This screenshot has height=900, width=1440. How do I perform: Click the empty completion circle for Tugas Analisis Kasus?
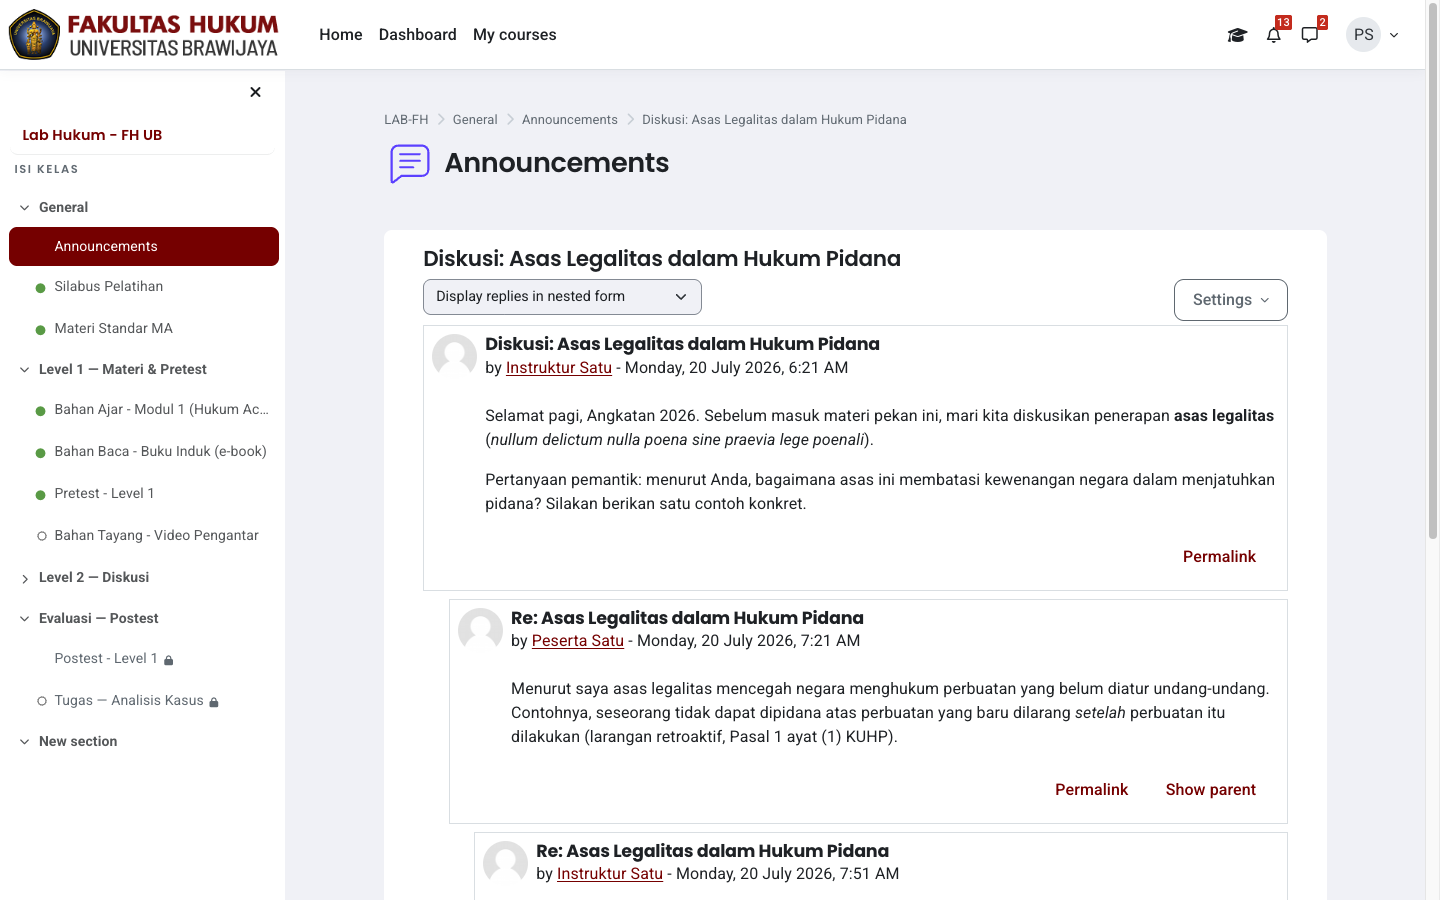coord(42,701)
